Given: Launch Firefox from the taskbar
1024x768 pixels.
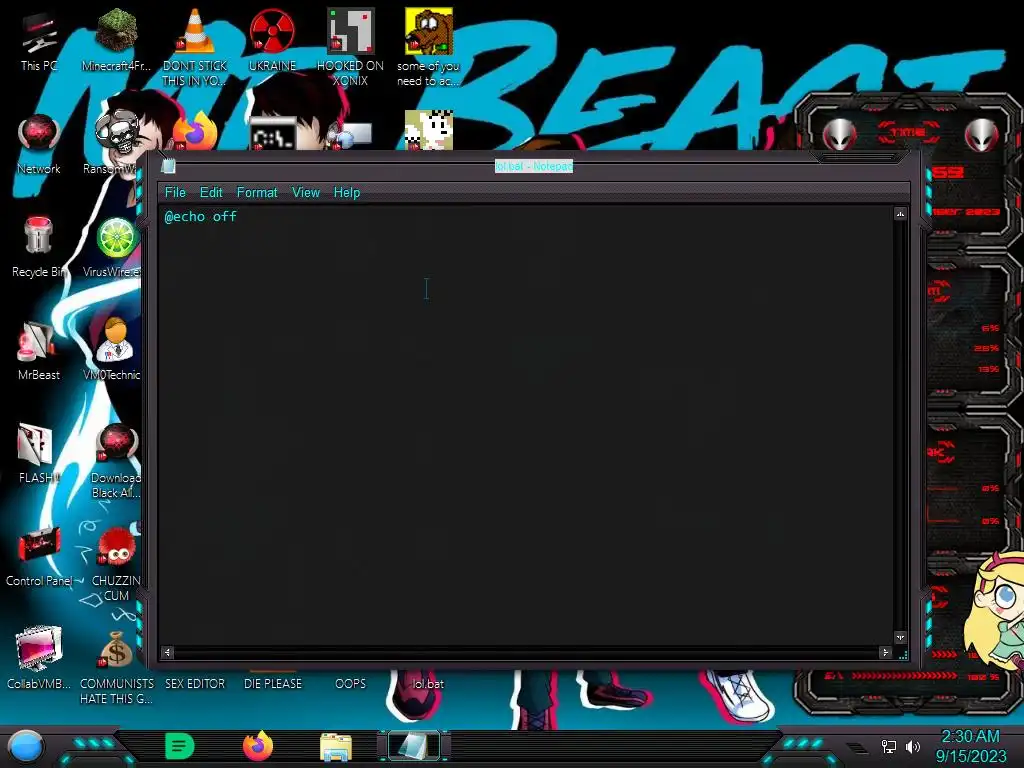Looking at the screenshot, I should (x=257, y=746).
